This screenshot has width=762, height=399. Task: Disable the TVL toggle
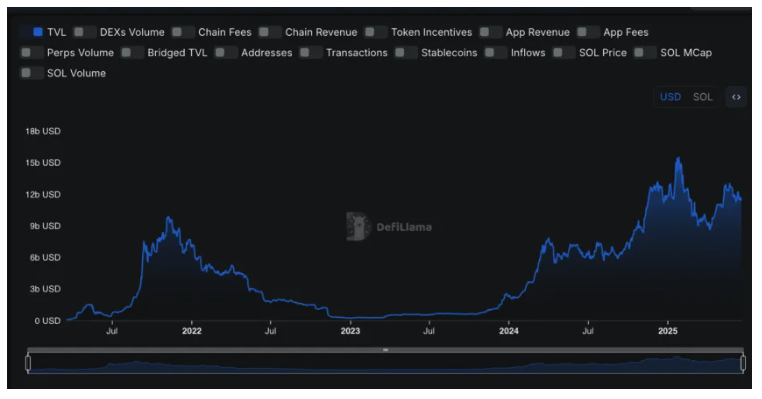pyautogui.click(x=32, y=32)
